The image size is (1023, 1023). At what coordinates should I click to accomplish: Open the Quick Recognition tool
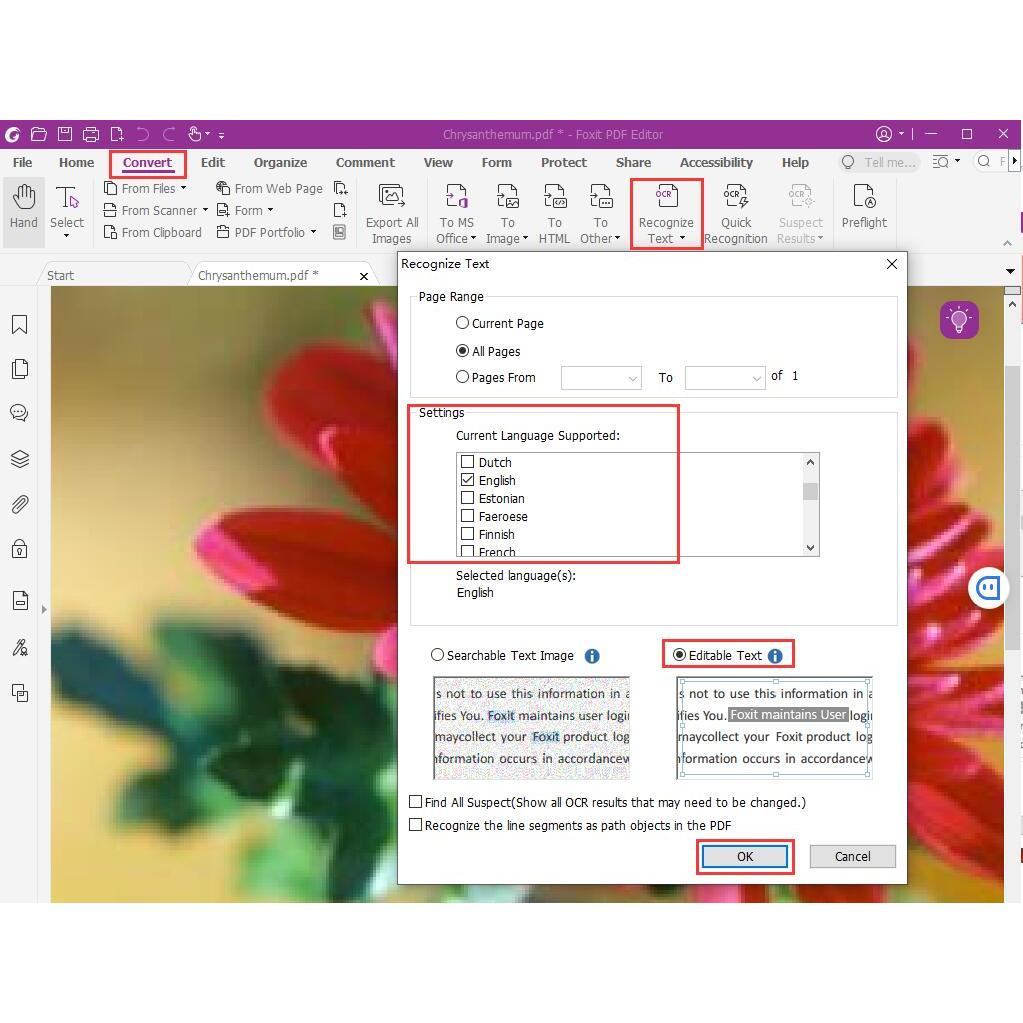735,213
